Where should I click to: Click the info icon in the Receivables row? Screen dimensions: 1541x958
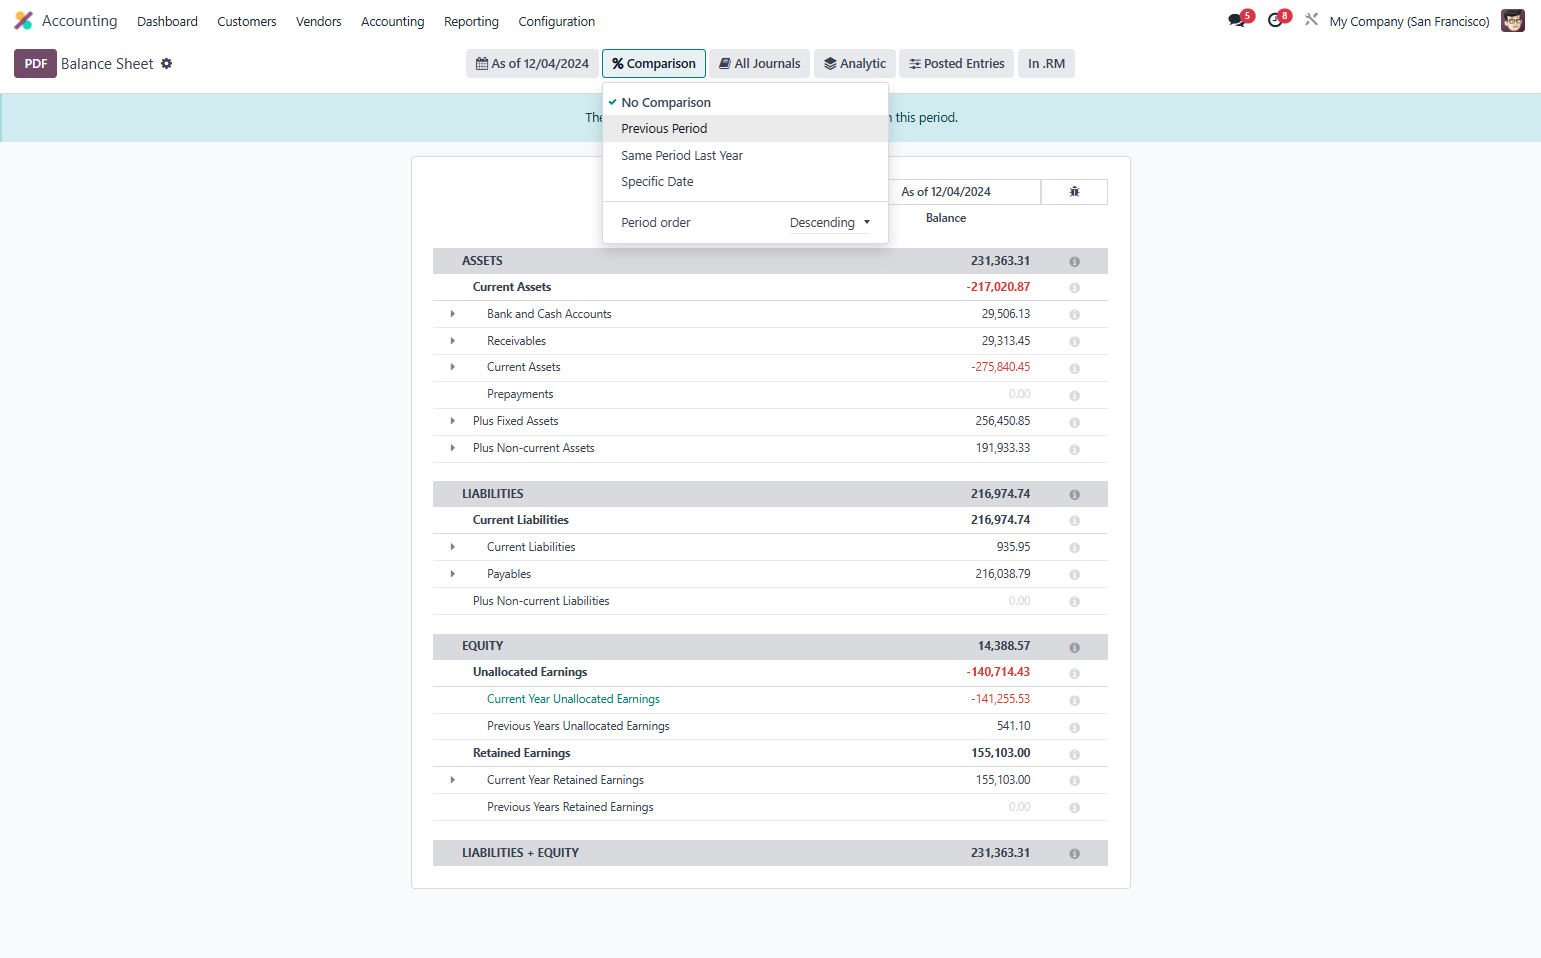[1074, 342]
